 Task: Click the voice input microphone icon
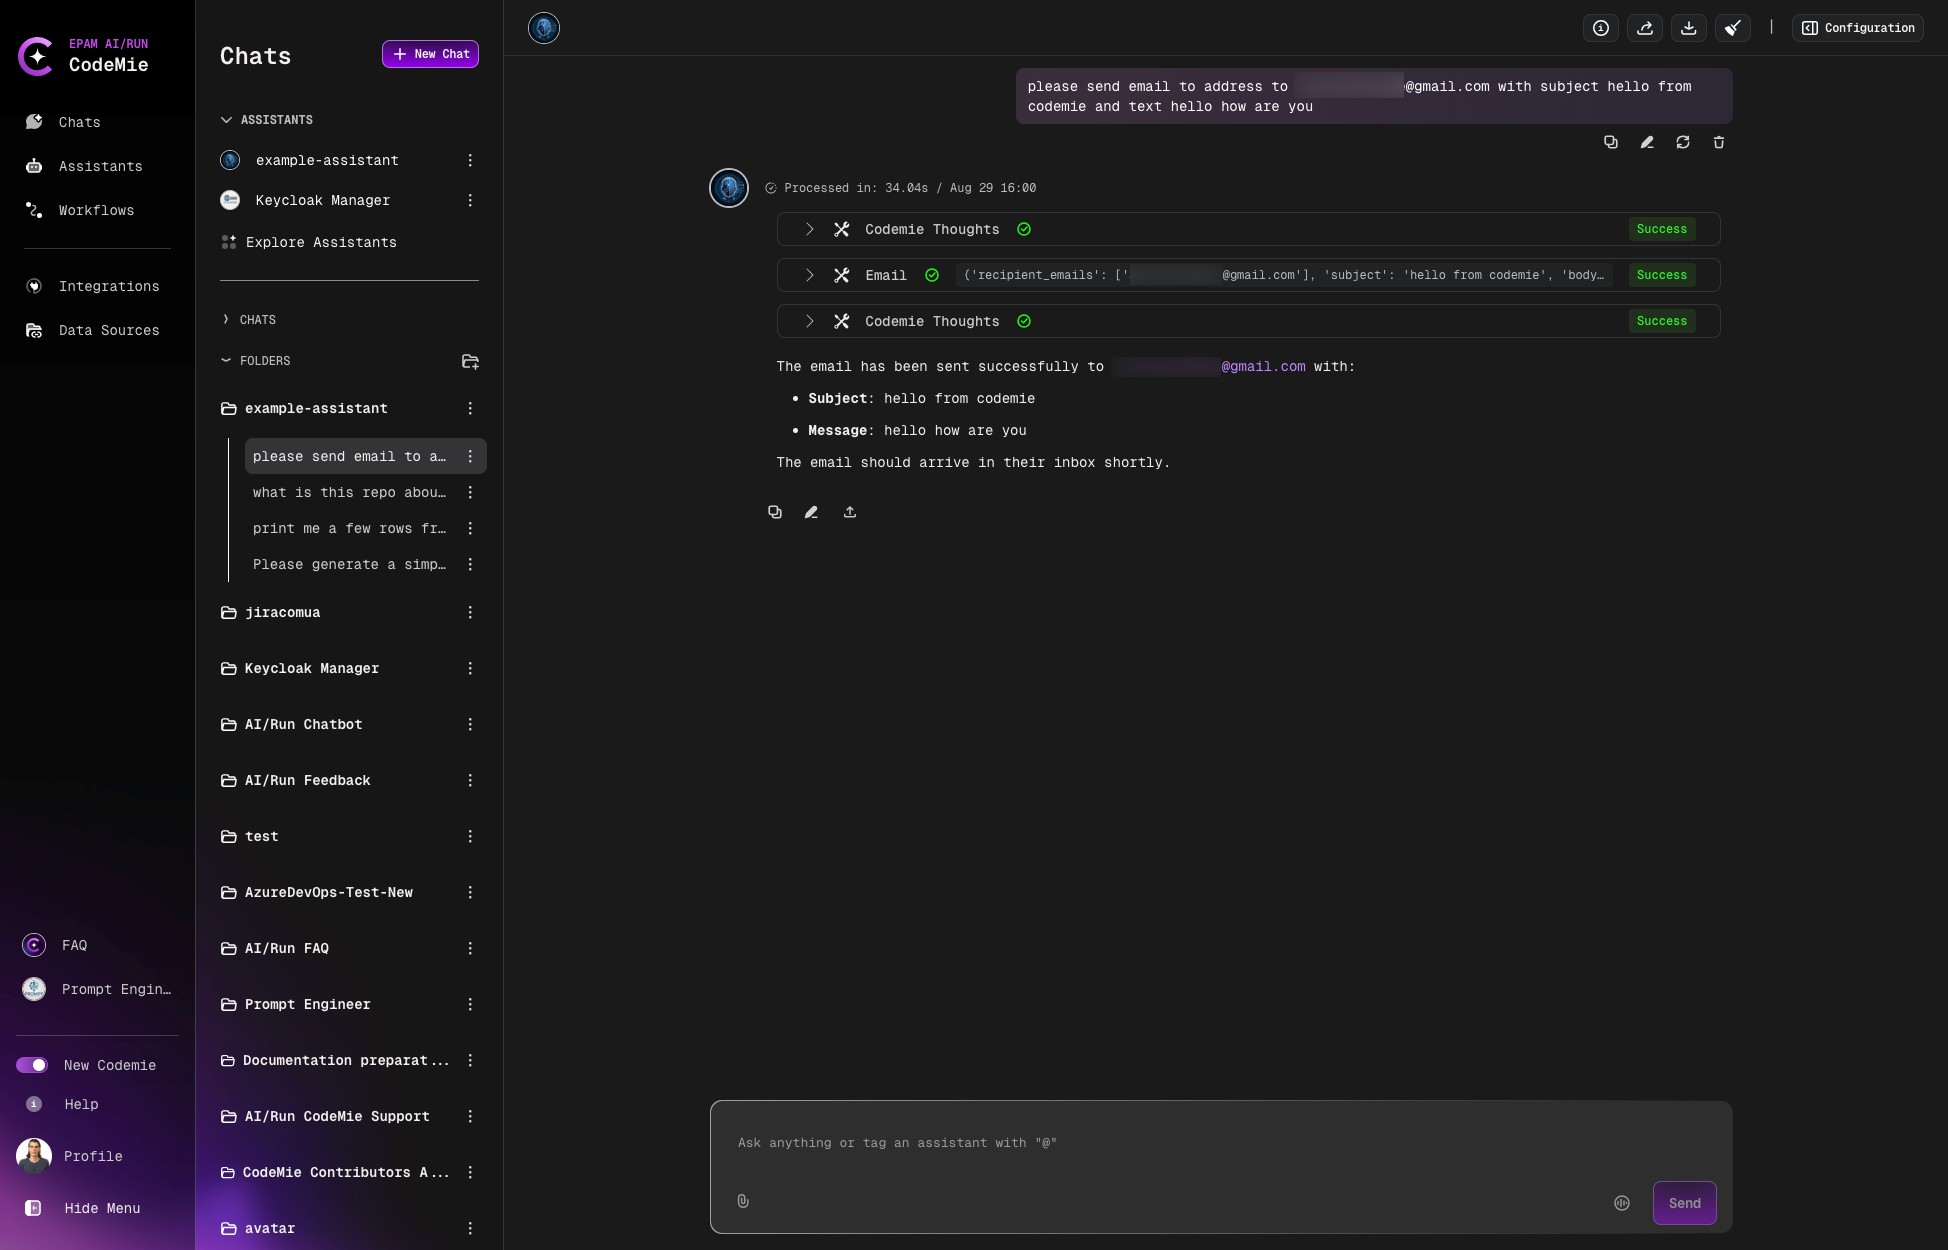(1622, 1203)
